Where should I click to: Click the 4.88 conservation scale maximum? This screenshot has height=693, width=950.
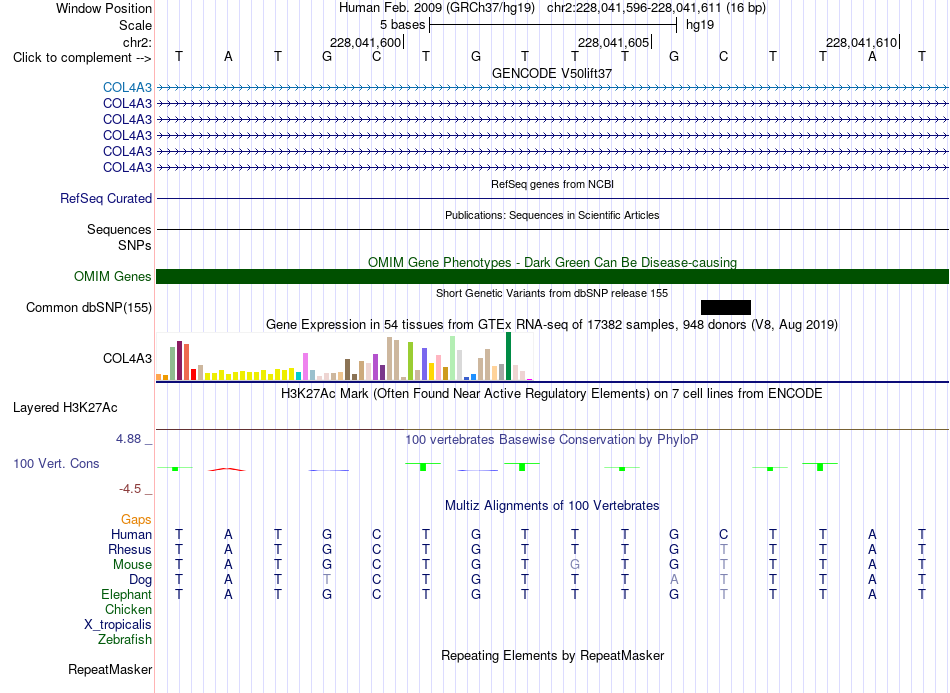[128, 439]
